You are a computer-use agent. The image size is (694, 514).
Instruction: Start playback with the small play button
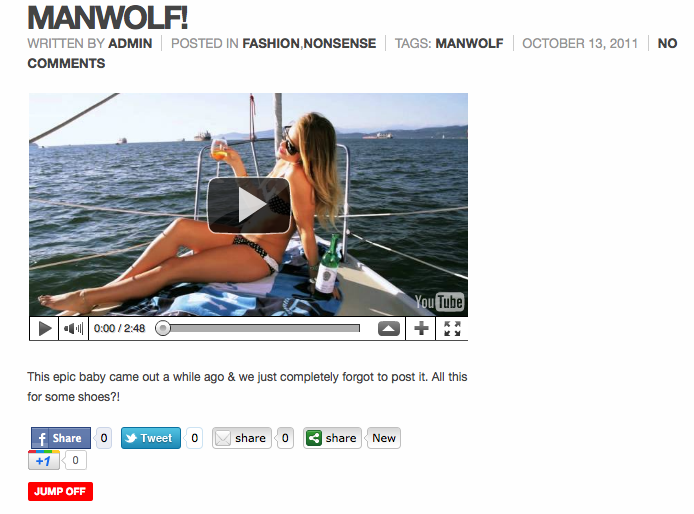coord(44,328)
